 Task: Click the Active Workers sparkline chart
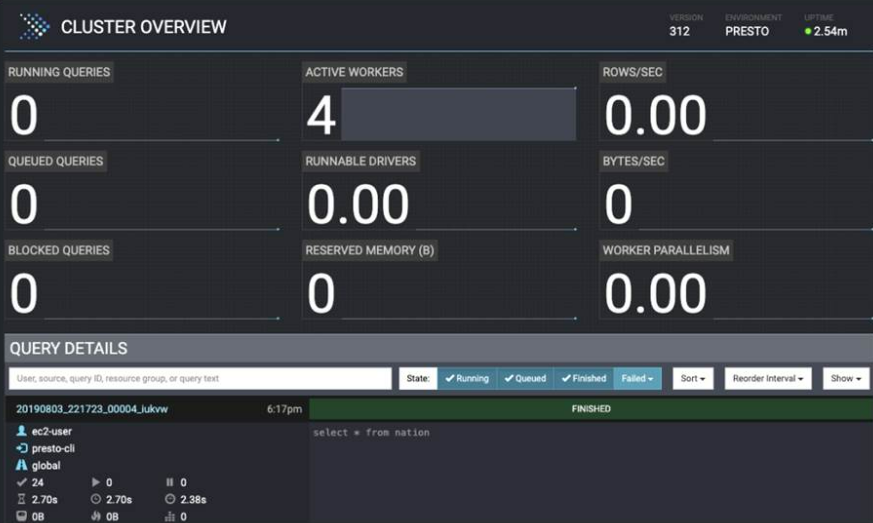459,114
